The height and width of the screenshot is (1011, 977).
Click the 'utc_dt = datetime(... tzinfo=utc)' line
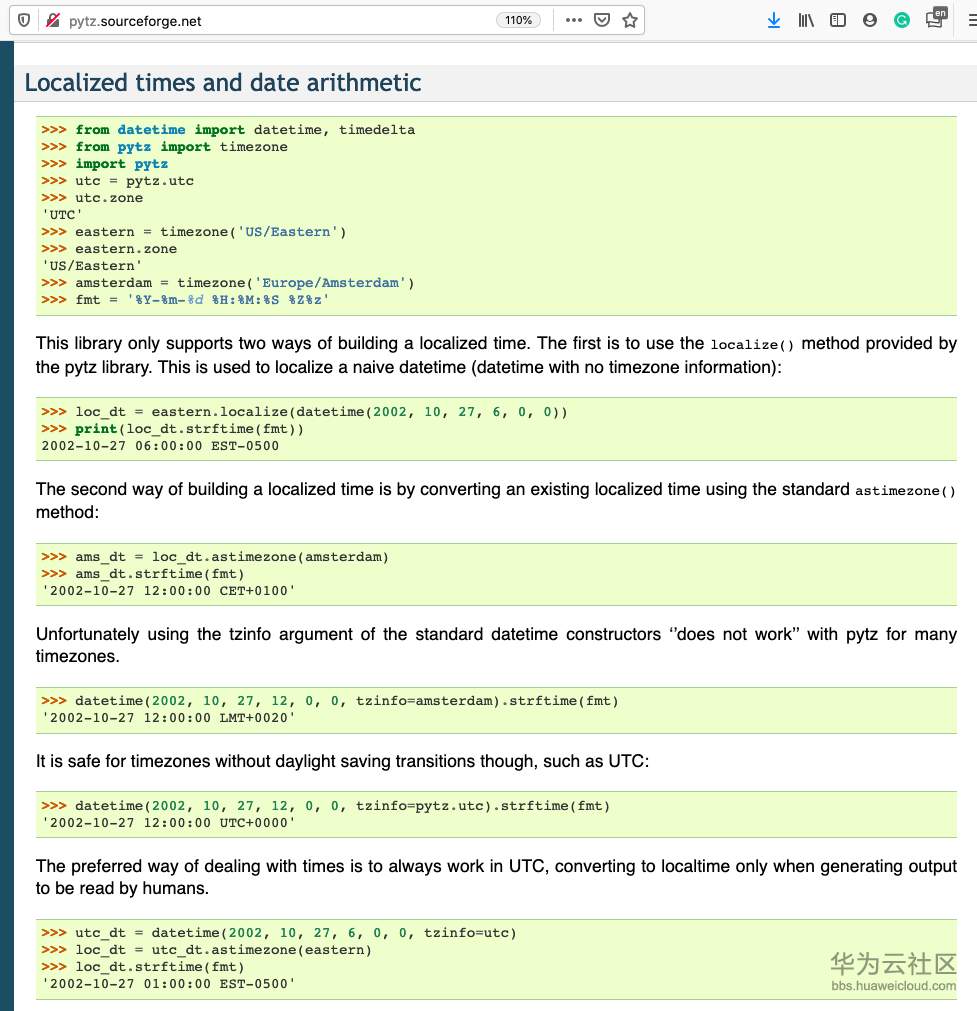coord(279,933)
